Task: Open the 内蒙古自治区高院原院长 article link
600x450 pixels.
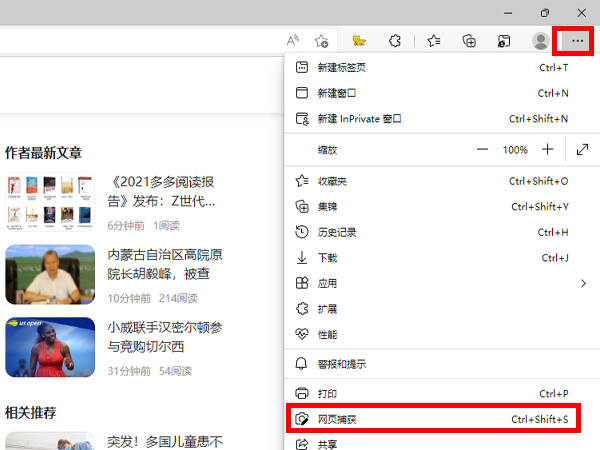Action: pyautogui.click(x=165, y=264)
